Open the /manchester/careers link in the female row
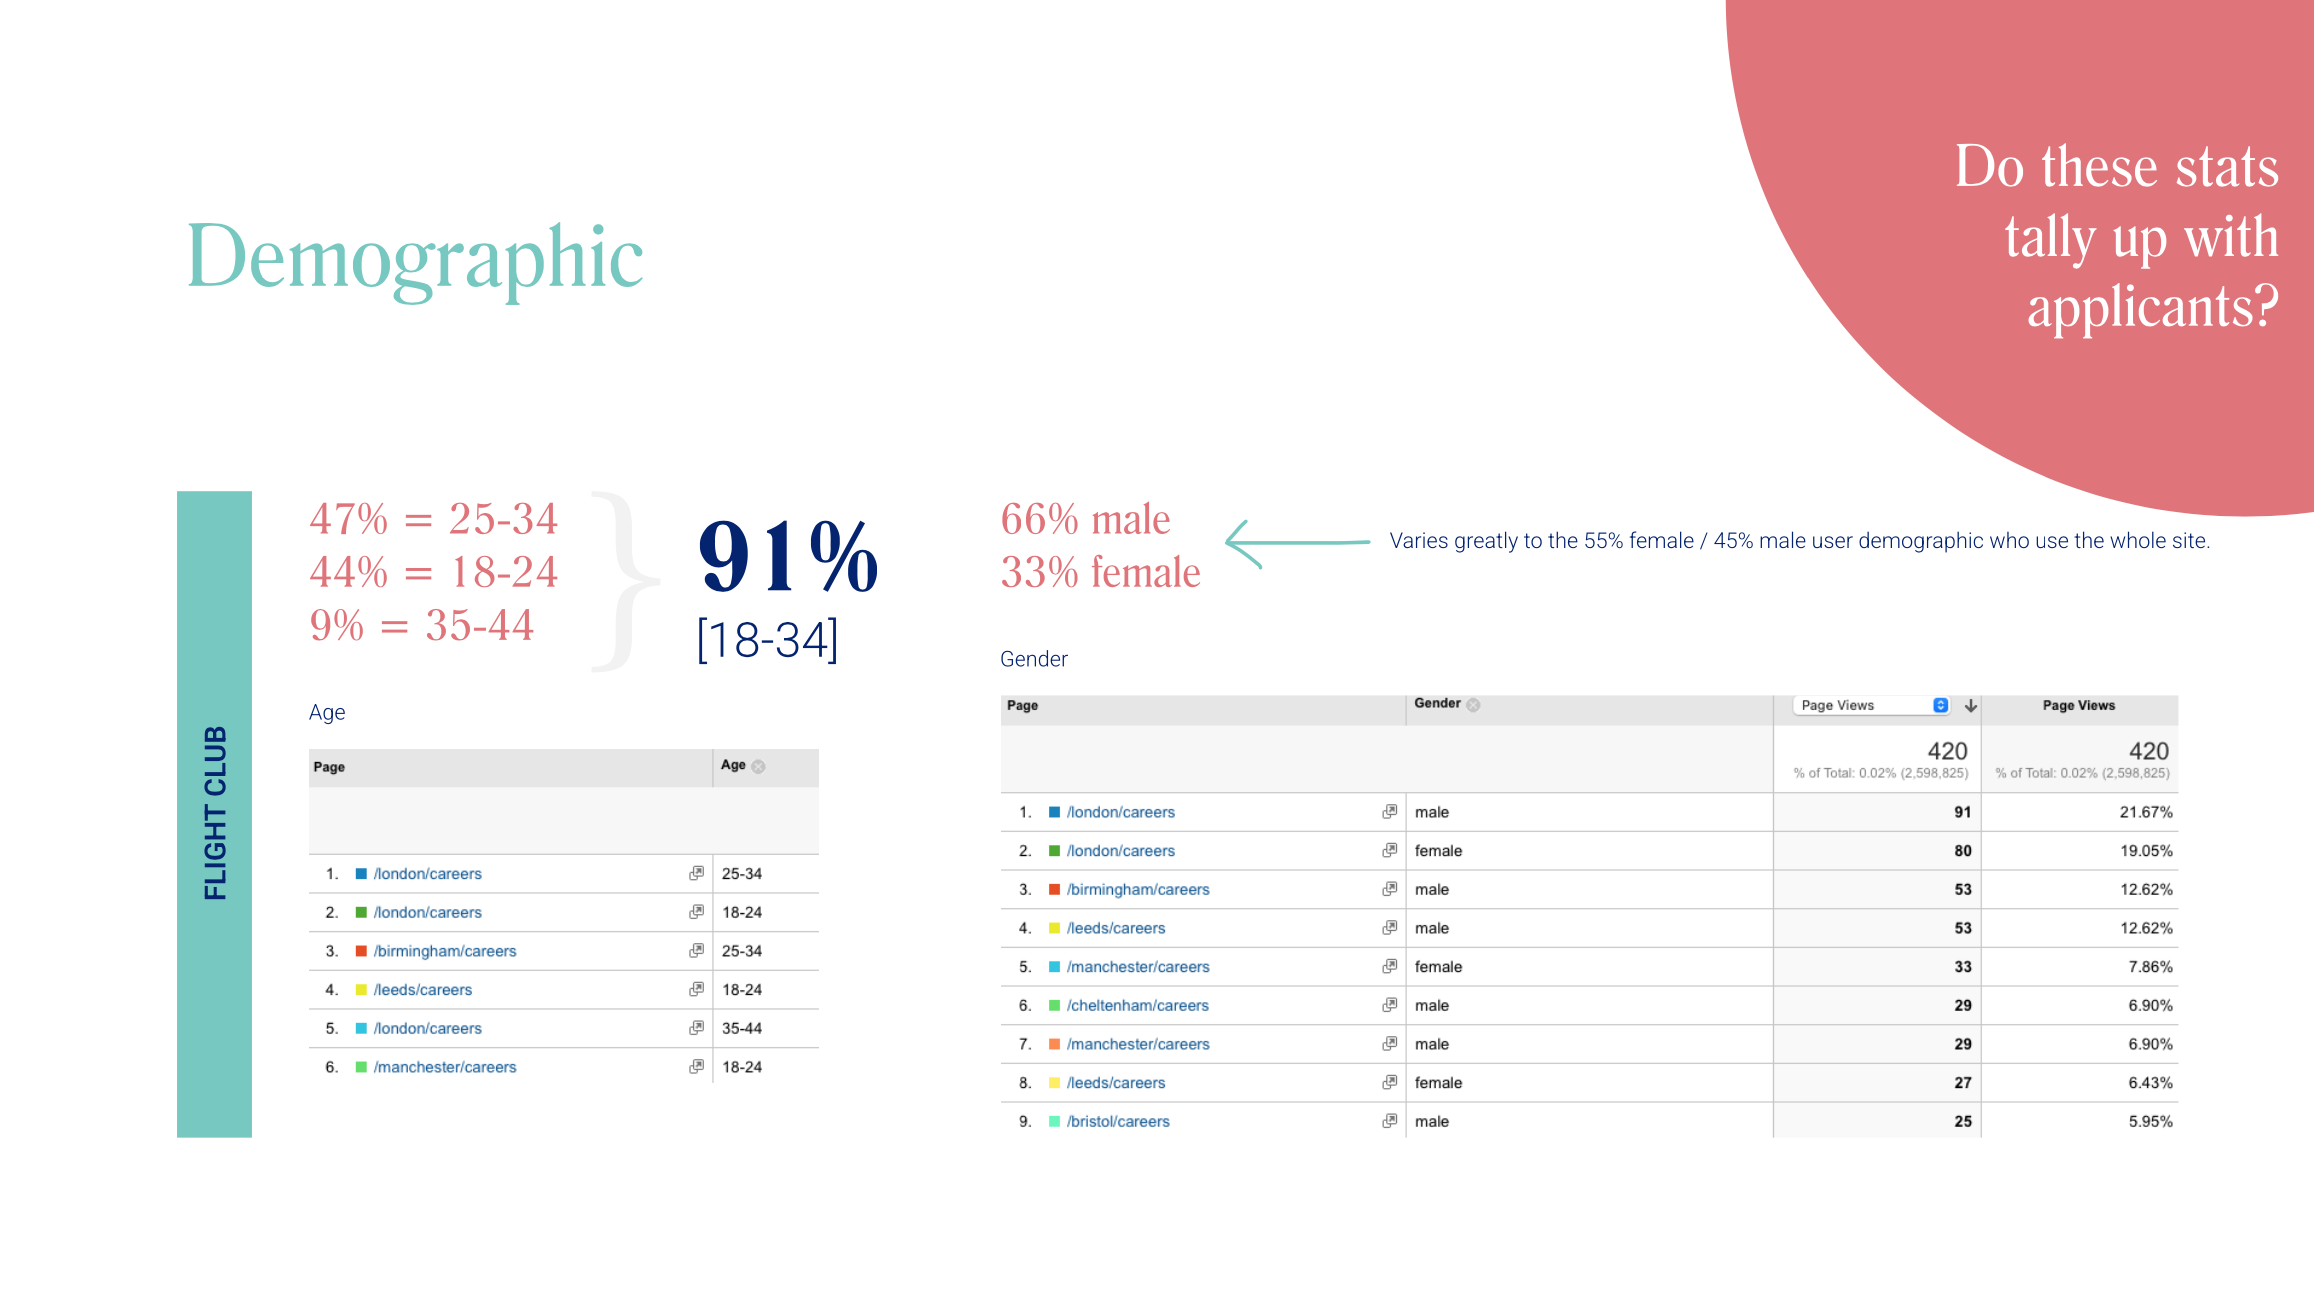Viewport: 2314px width, 1300px height. pos(1138,967)
